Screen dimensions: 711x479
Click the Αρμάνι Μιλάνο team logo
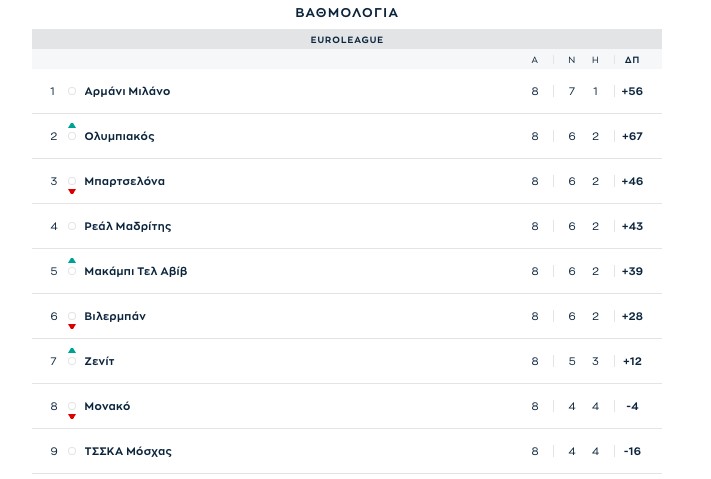pyautogui.click(x=72, y=91)
